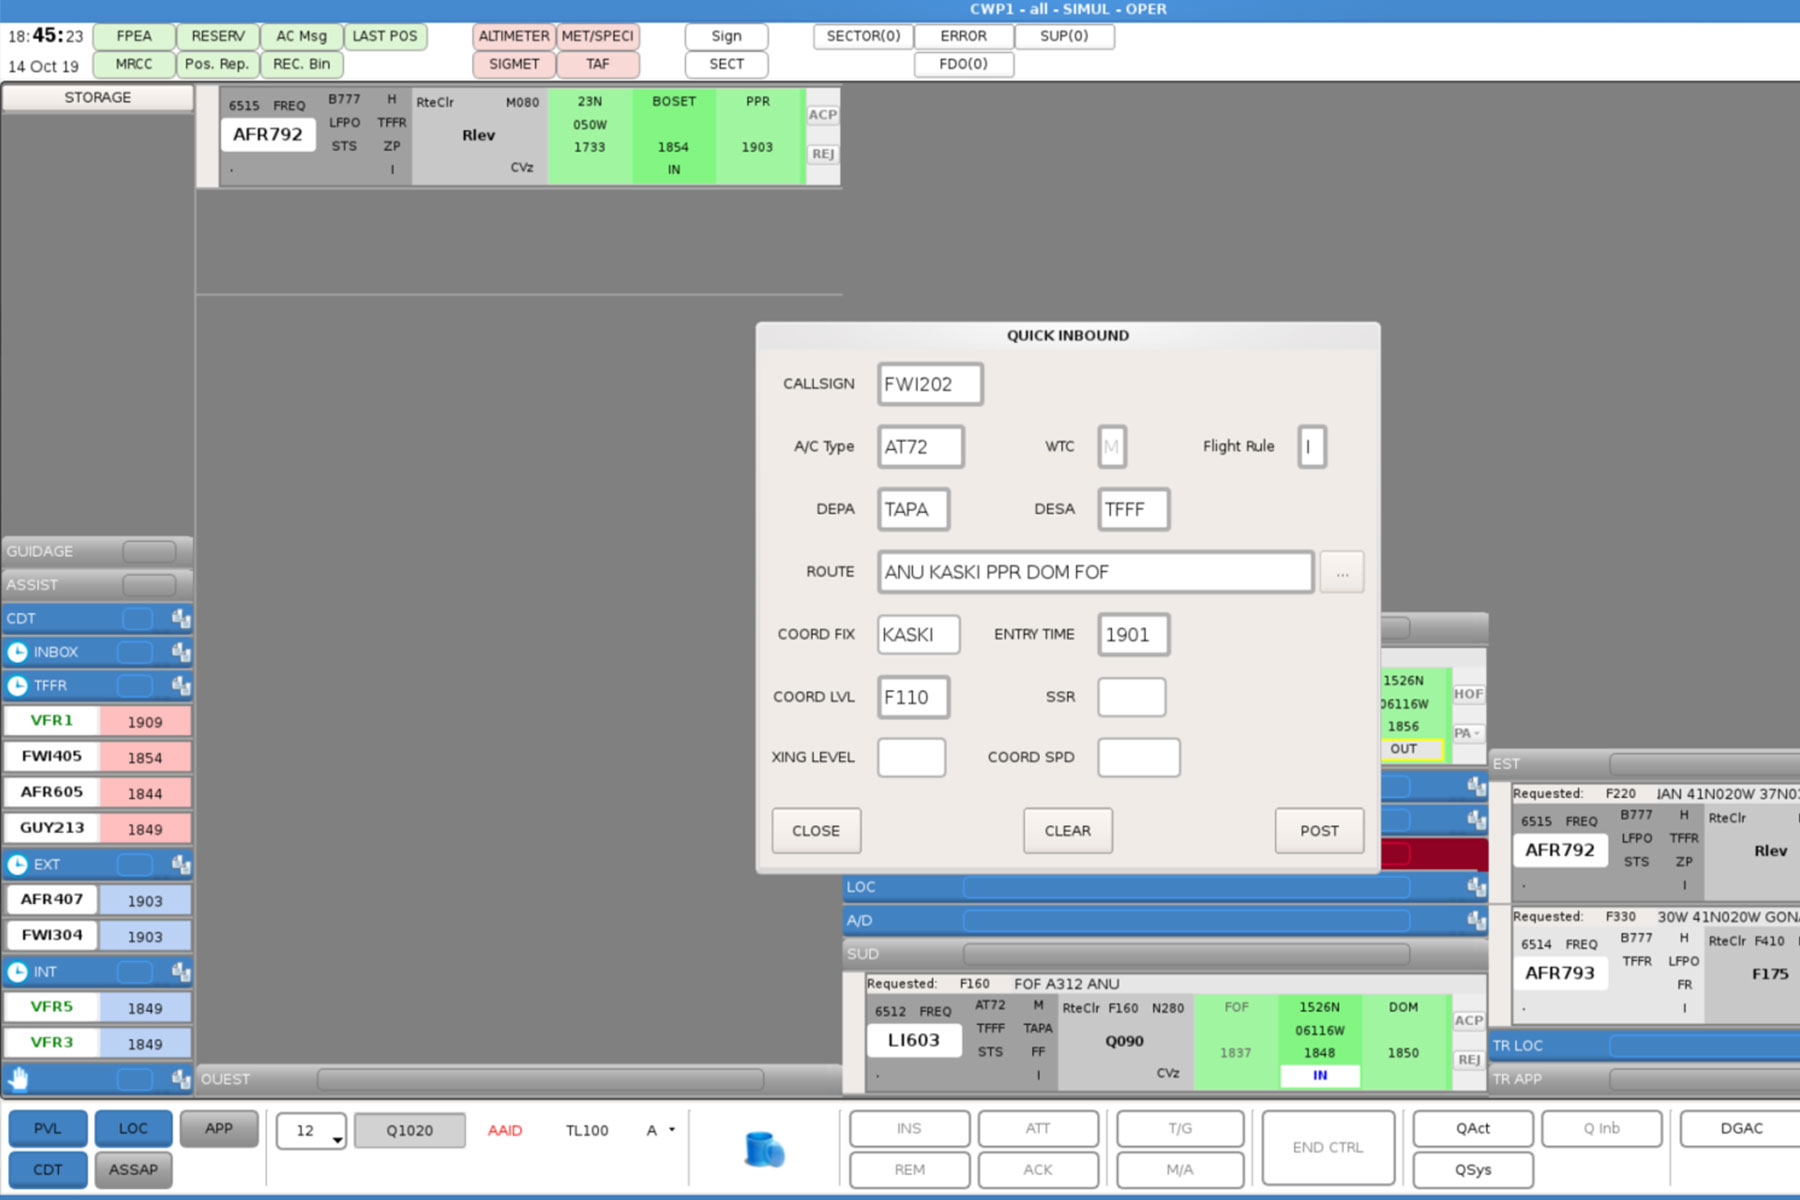Click the clock icon beside TFFR
This screenshot has height=1200, width=1800.
tap(18, 686)
